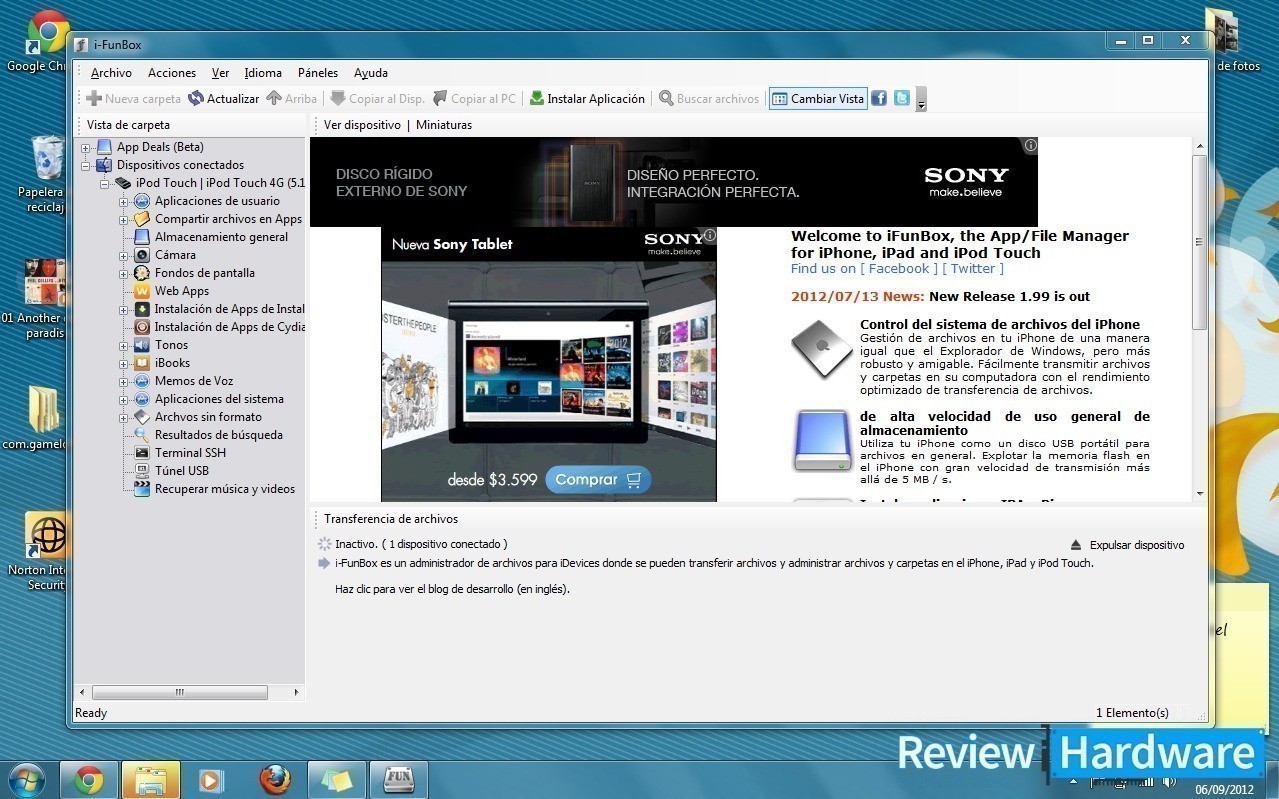Expand the Cámara tree node
The width and height of the screenshot is (1279, 799).
[x=124, y=256]
